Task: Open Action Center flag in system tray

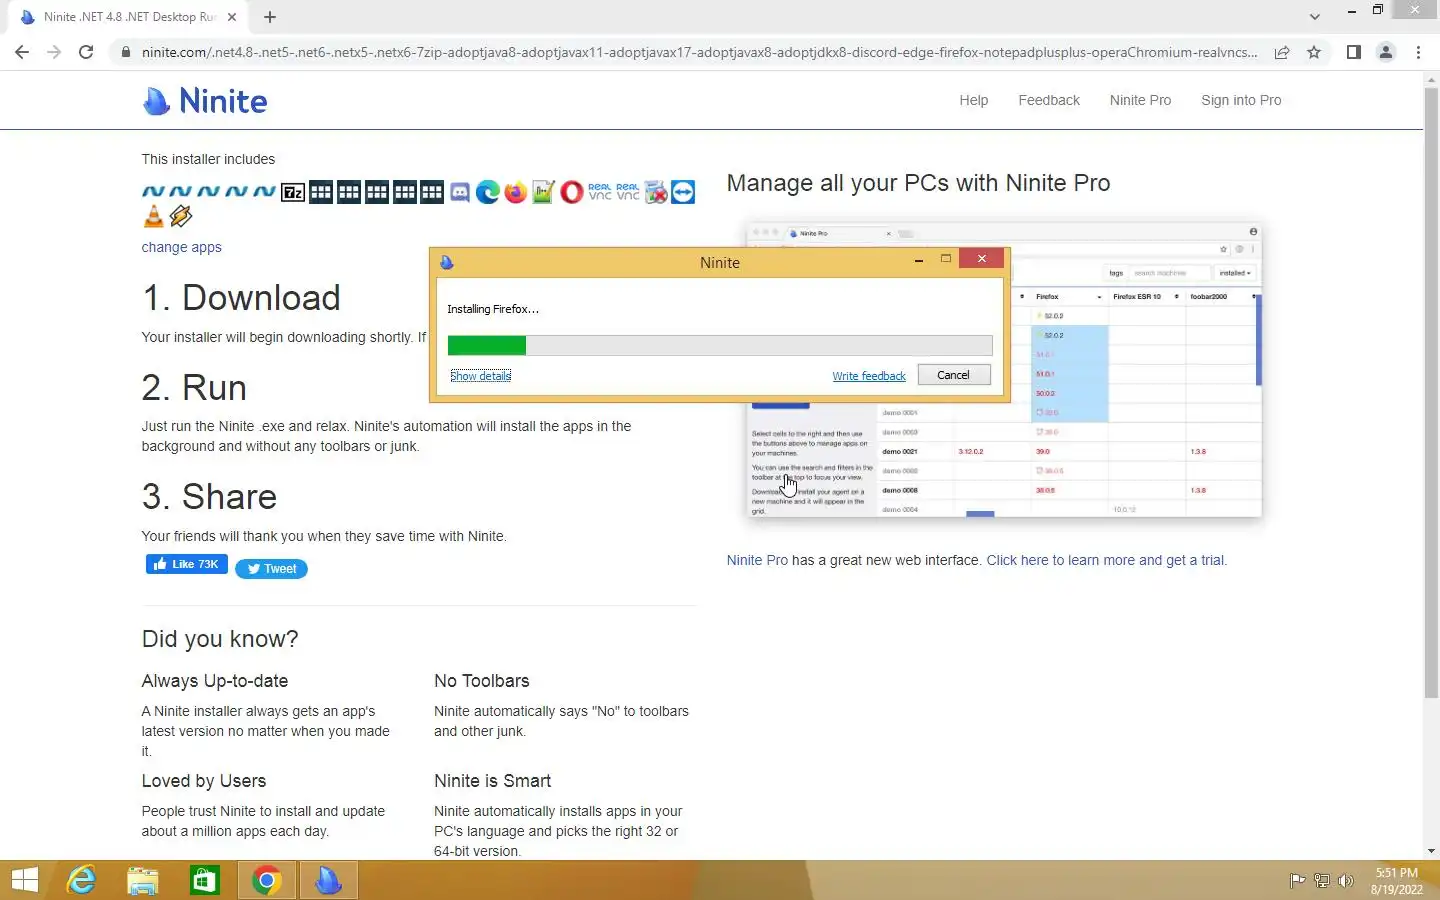Action: tap(1297, 881)
